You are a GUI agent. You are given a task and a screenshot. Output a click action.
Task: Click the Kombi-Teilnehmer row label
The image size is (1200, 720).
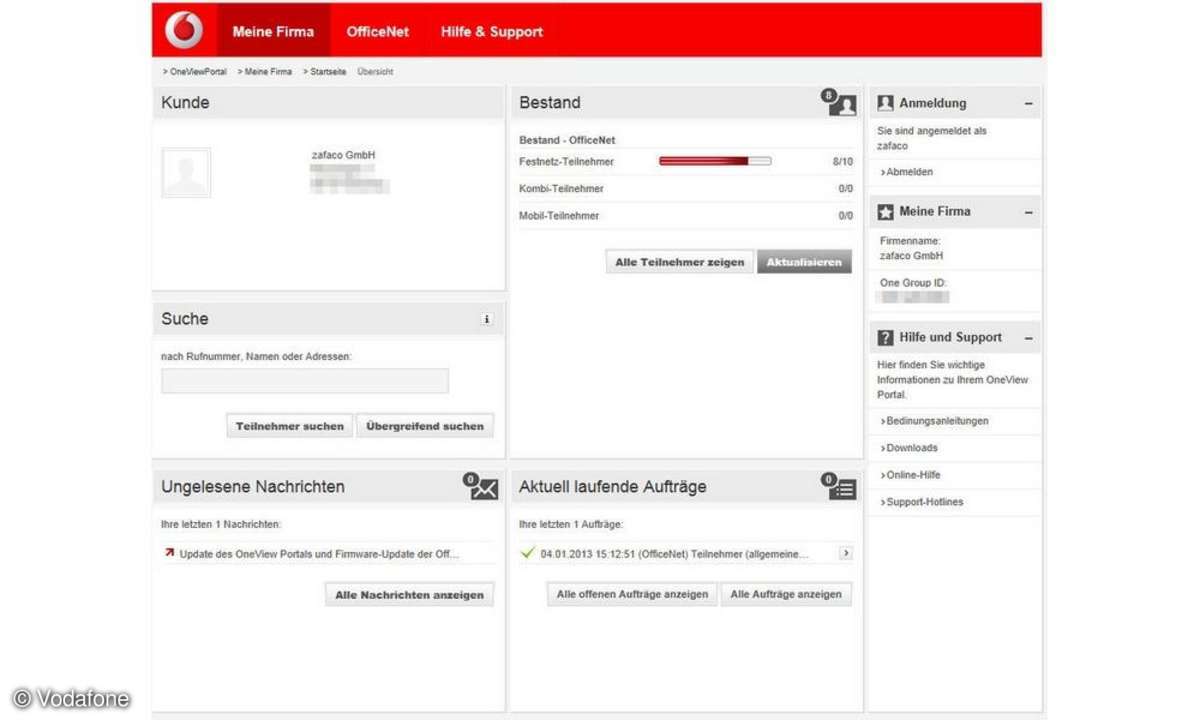[x=562, y=188]
